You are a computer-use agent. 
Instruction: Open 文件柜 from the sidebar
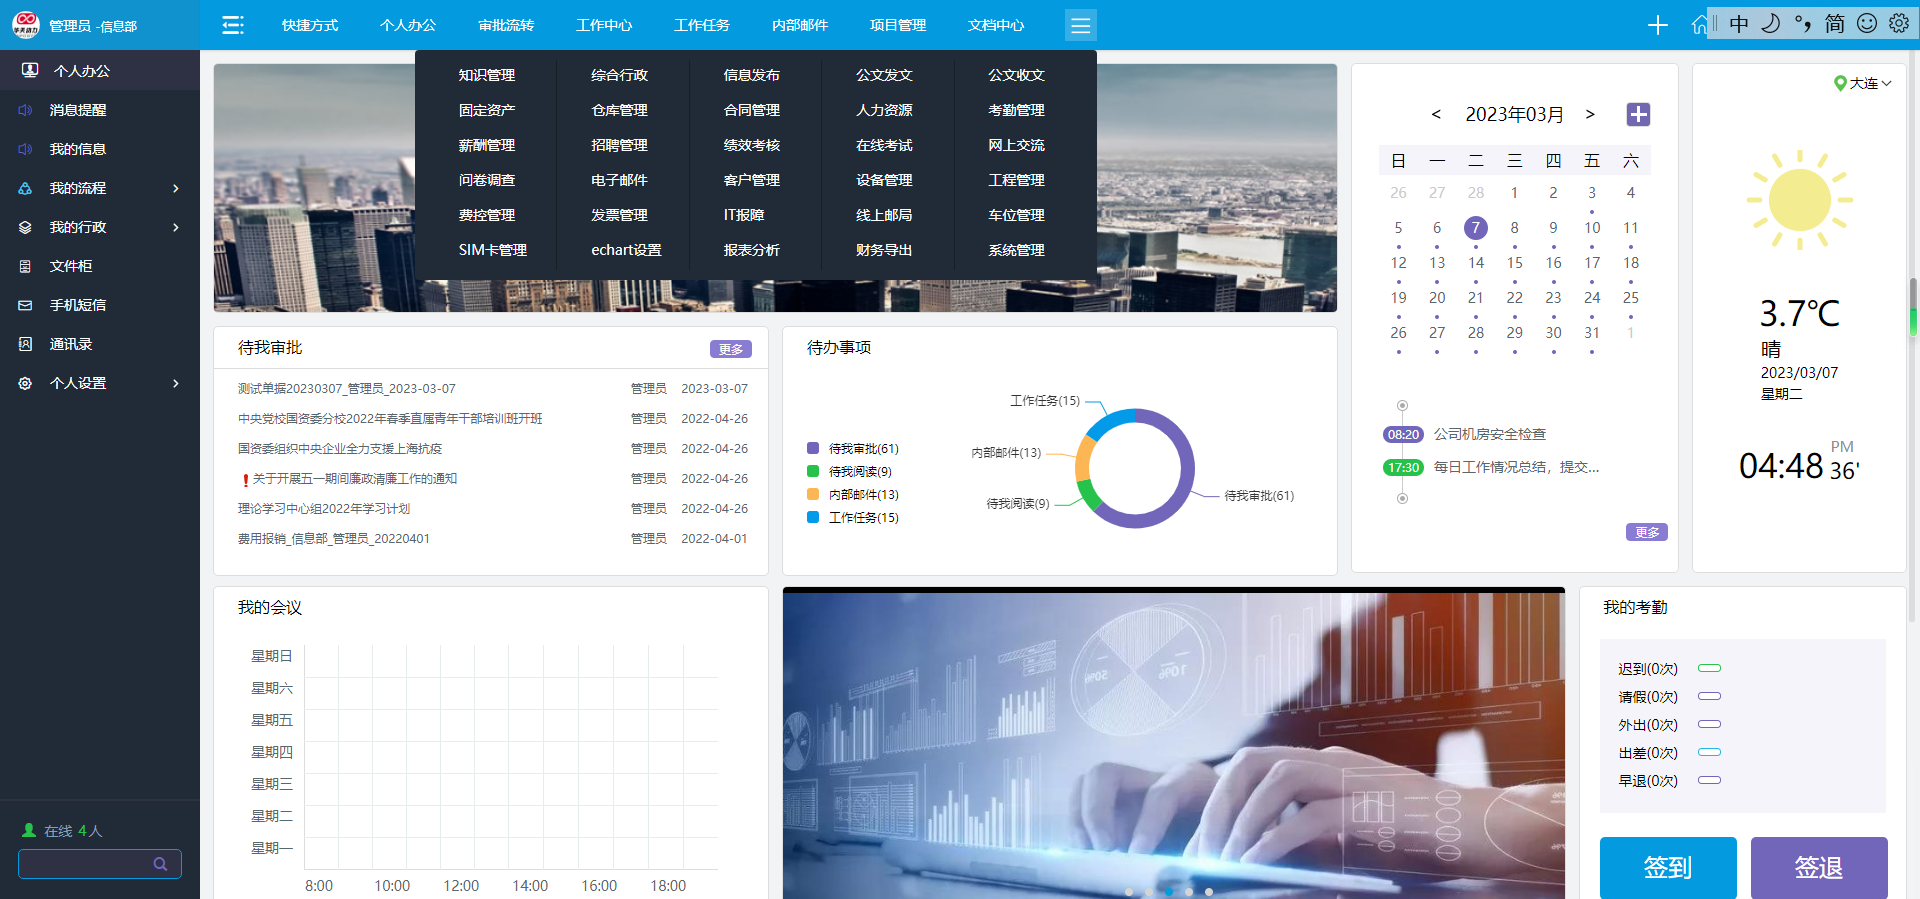coord(71,266)
